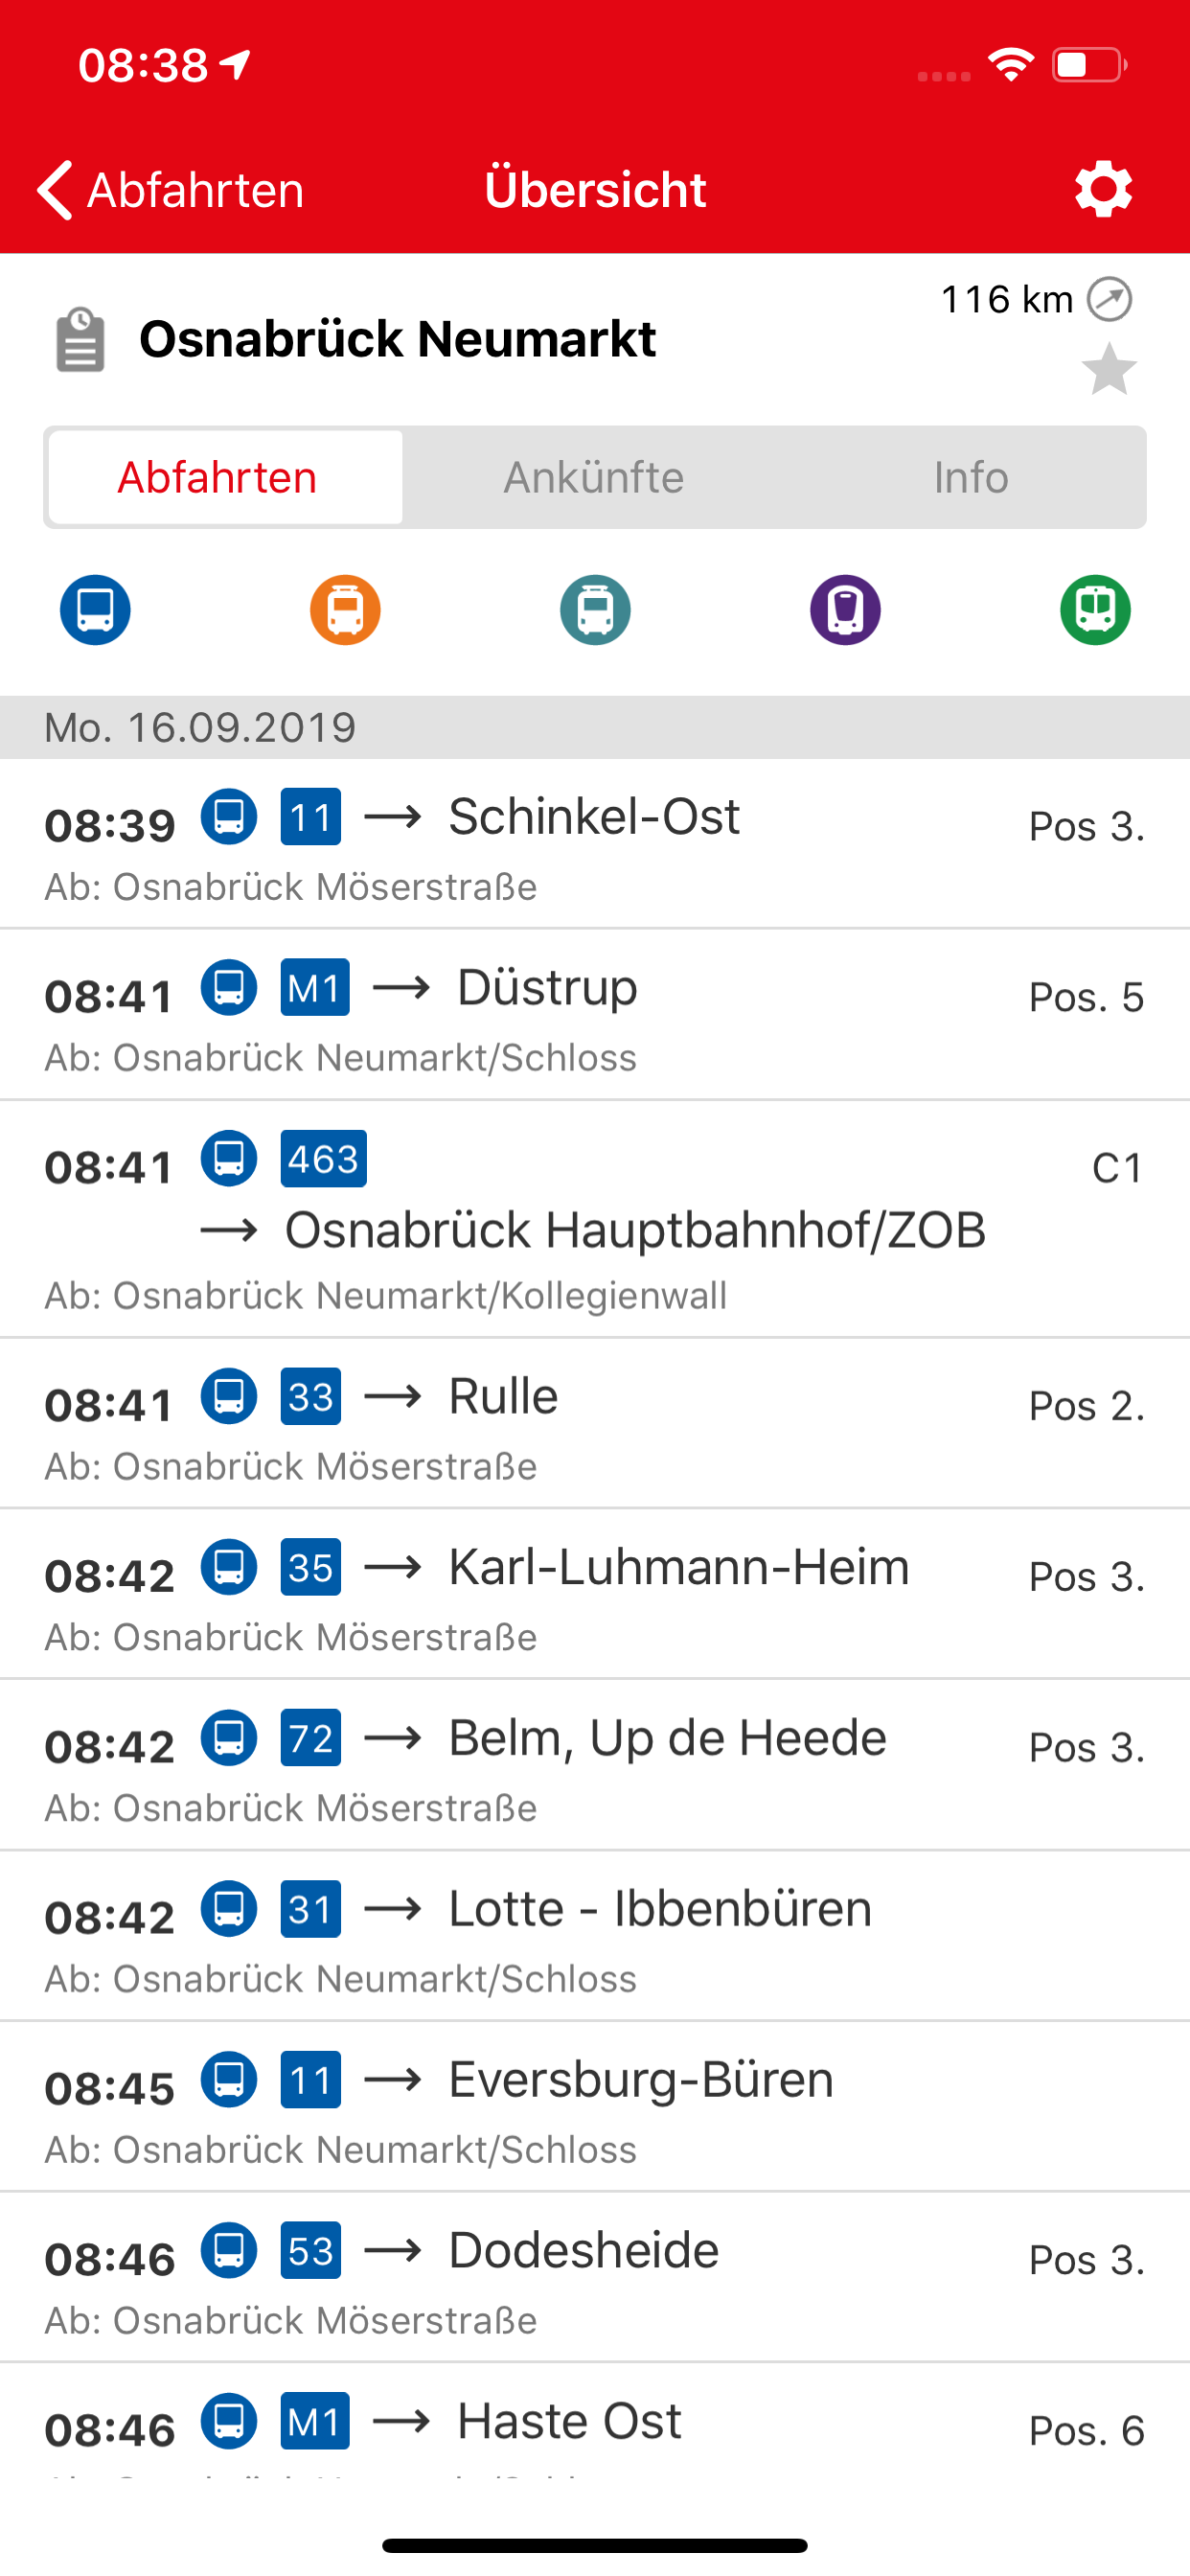Tap the green S-Bahn filter icon

tap(1095, 609)
